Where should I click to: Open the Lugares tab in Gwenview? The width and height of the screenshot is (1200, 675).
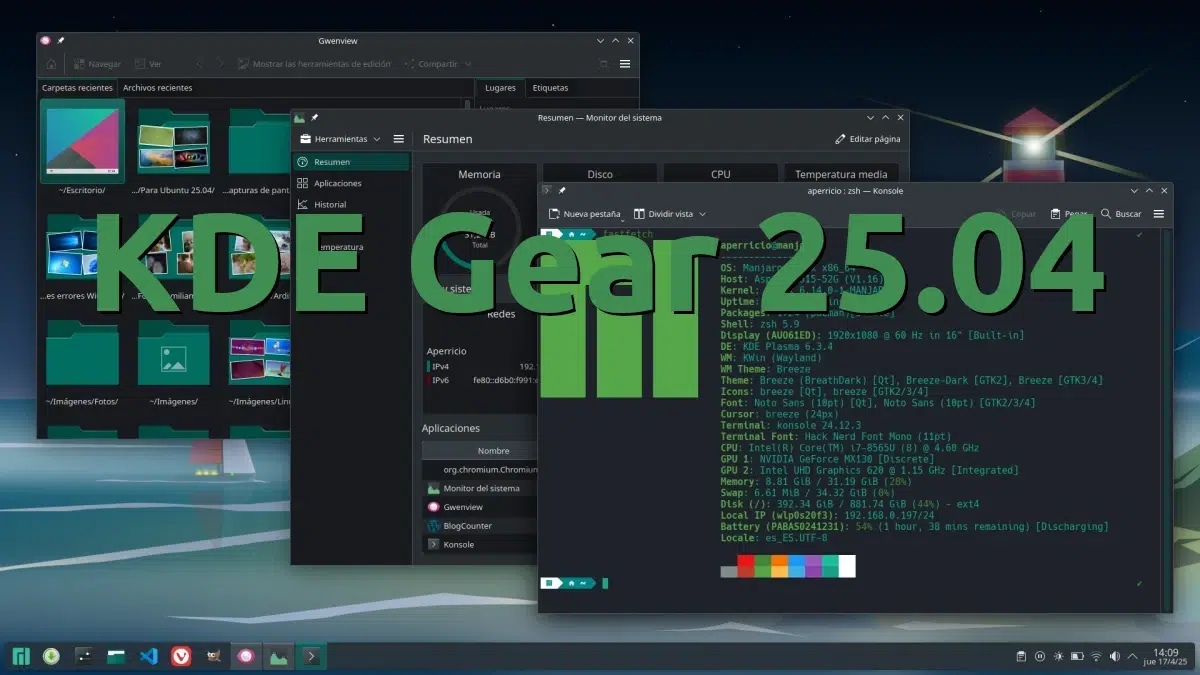click(500, 88)
